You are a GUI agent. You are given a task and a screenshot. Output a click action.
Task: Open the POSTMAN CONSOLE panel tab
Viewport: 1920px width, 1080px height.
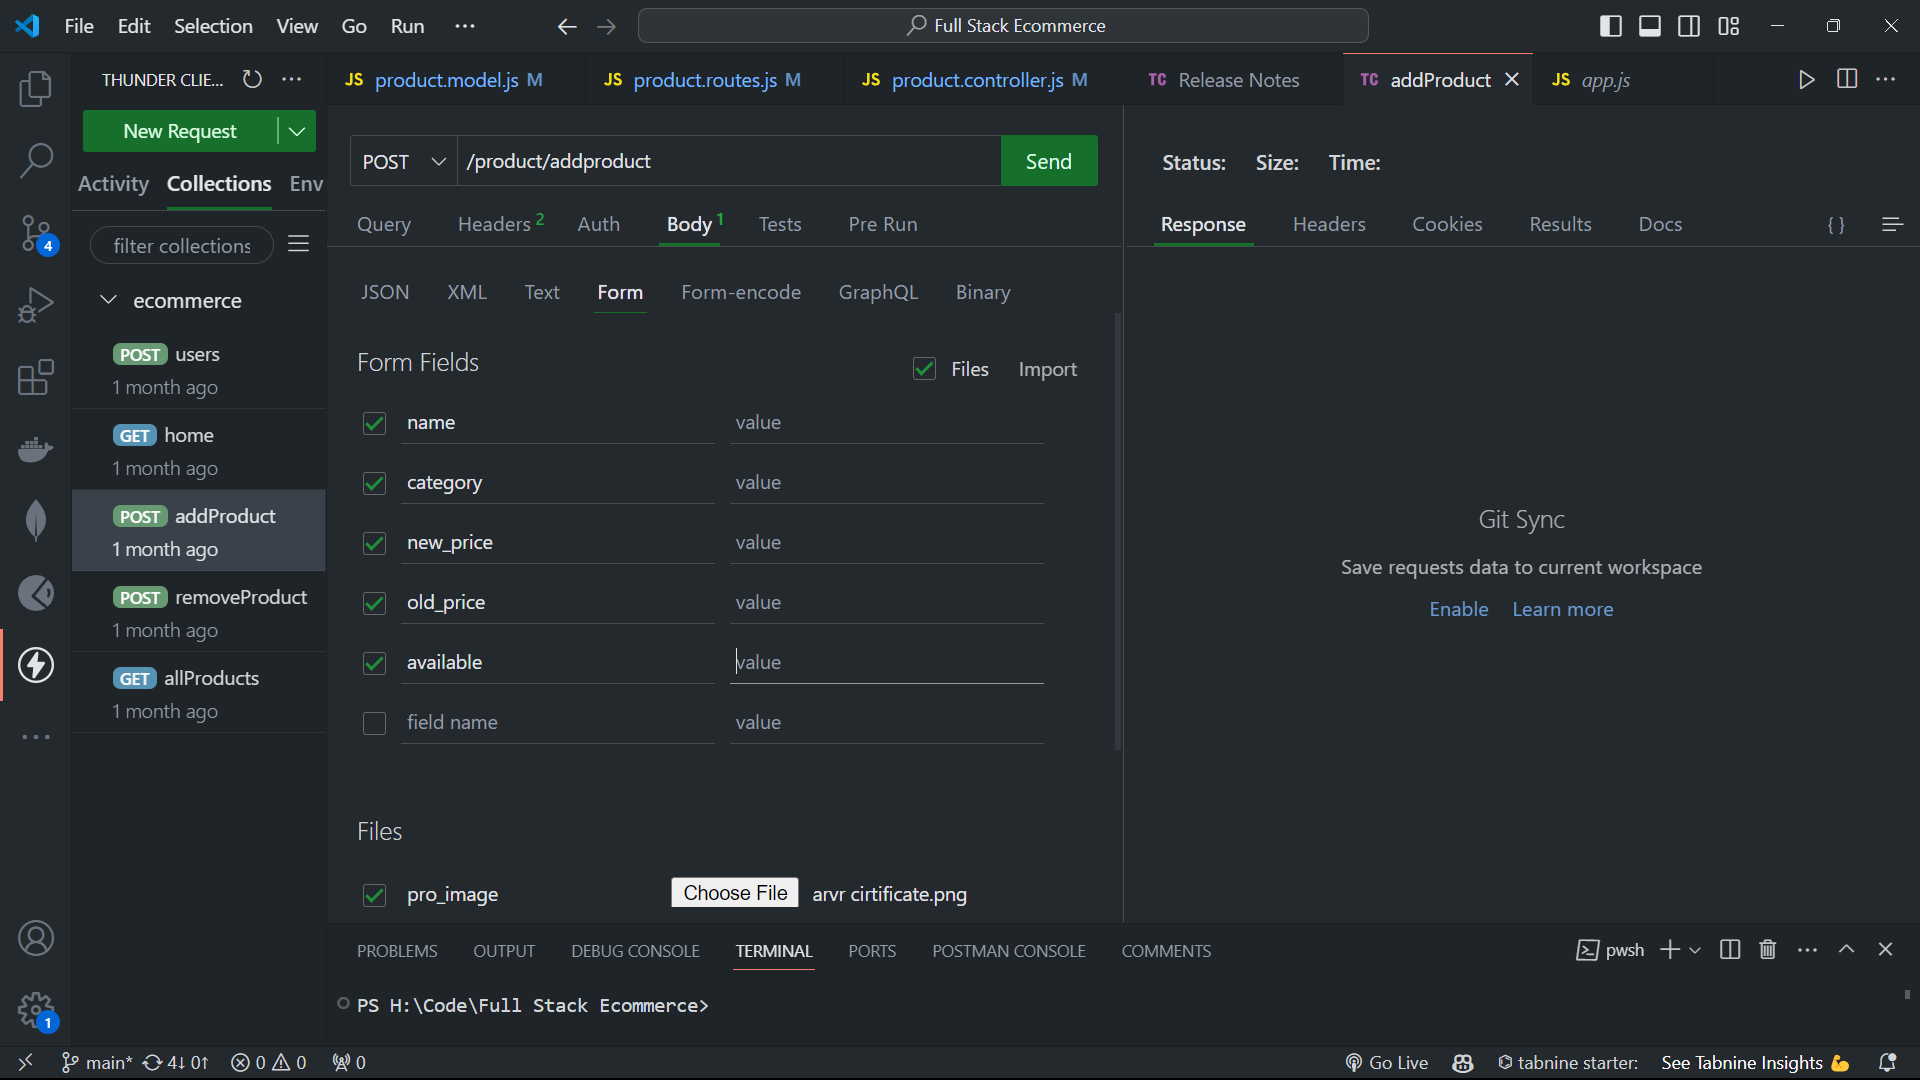[x=1009, y=951]
